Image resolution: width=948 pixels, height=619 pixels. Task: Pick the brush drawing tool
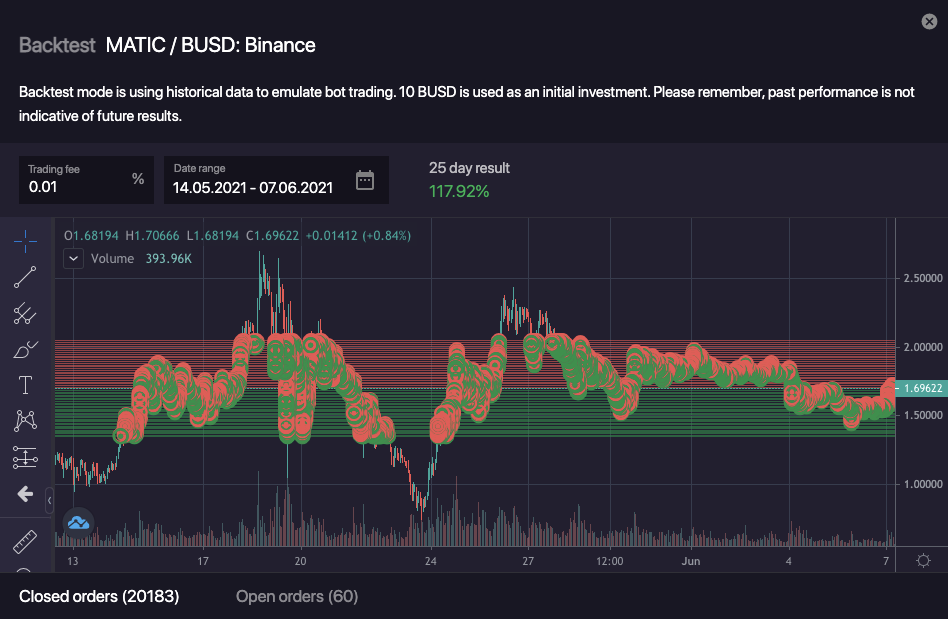[x=25, y=349]
